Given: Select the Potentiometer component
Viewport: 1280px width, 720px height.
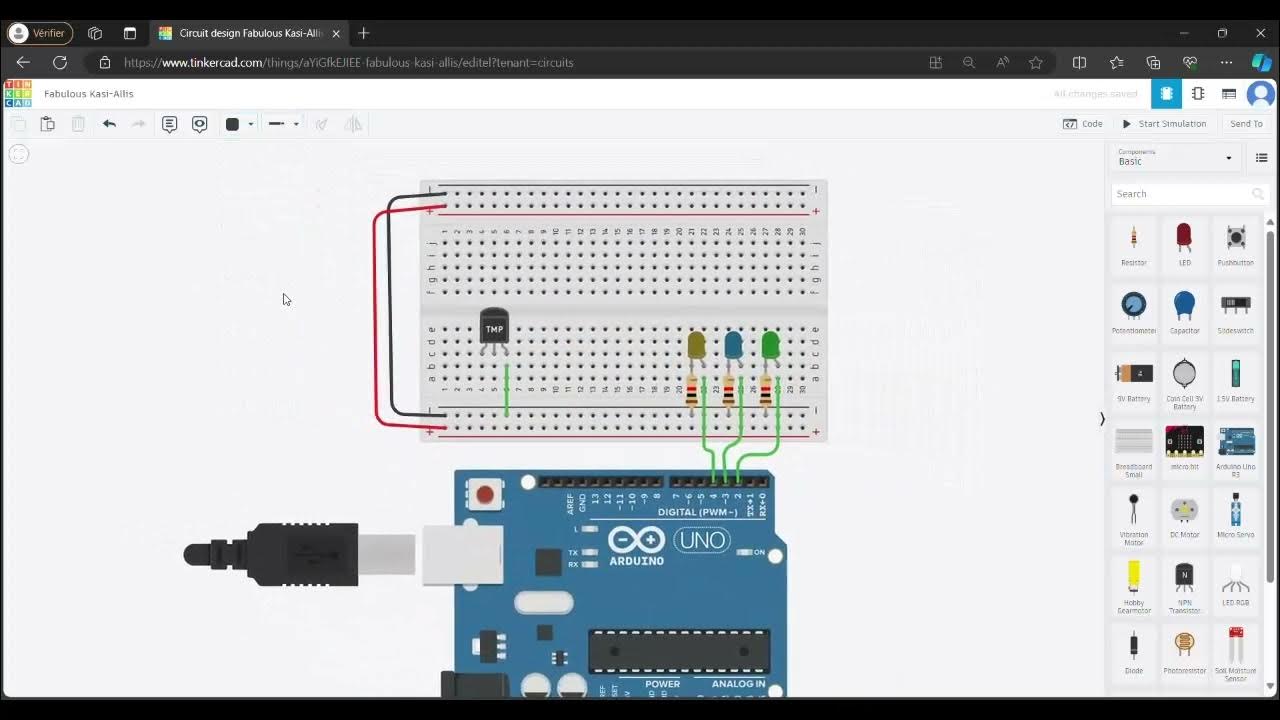Looking at the screenshot, I should (x=1133, y=311).
